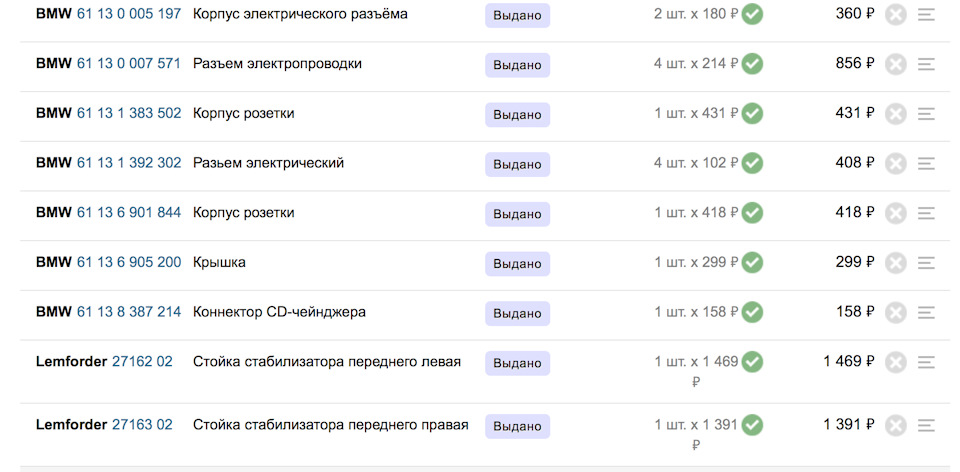The height and width of the screenshot is (472, 960).
Task: Click green checkmark on 61 13 6 901 844 row
Action: pos(752,213)
